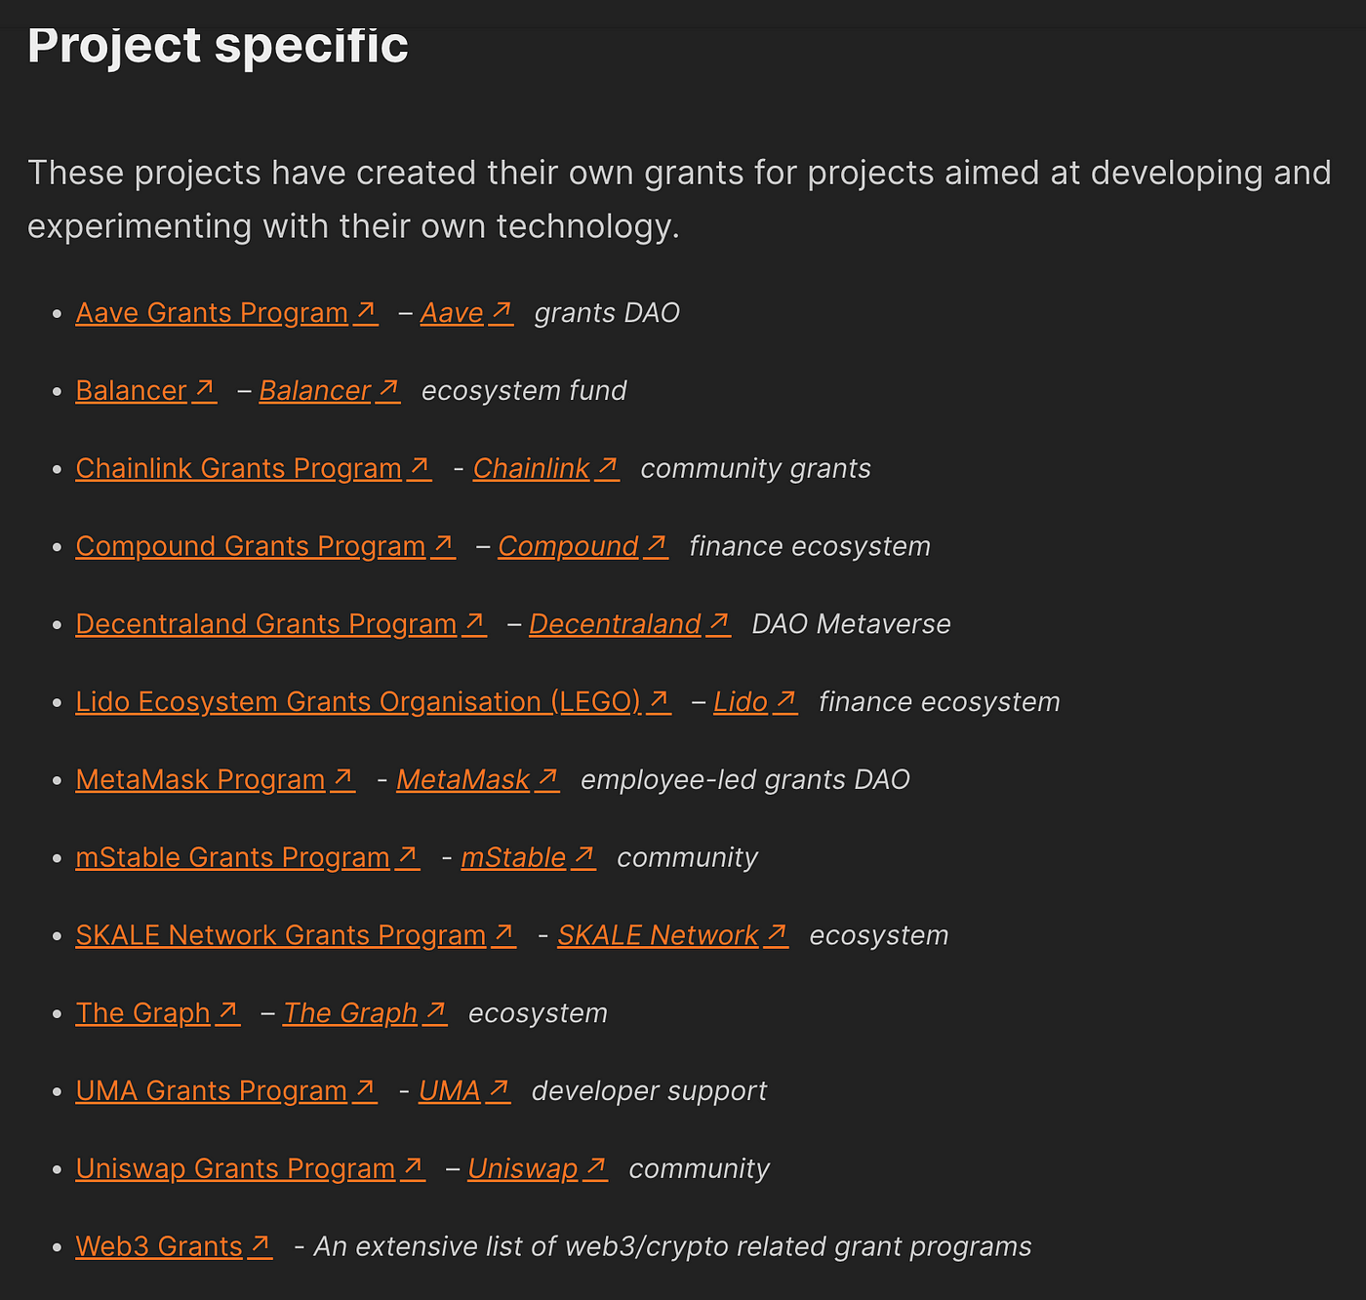Open the italic Balancer ecosystem fund link
Image resolution: width=1366 pixels, height=1300 pixels.
coord(329,391)
